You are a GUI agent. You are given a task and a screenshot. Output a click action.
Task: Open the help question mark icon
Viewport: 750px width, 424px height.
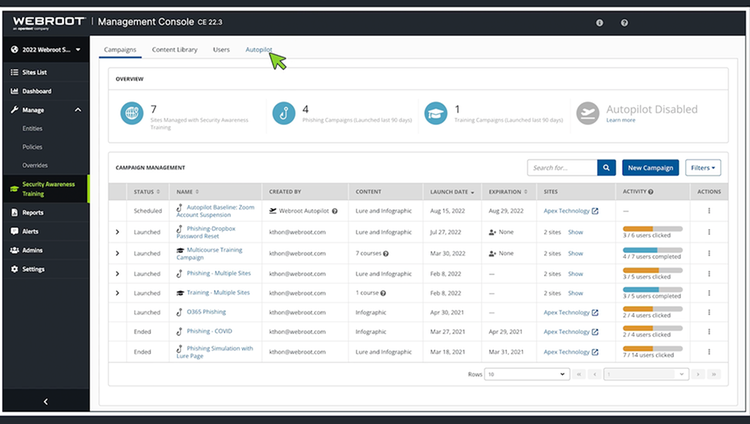[624, 22]
